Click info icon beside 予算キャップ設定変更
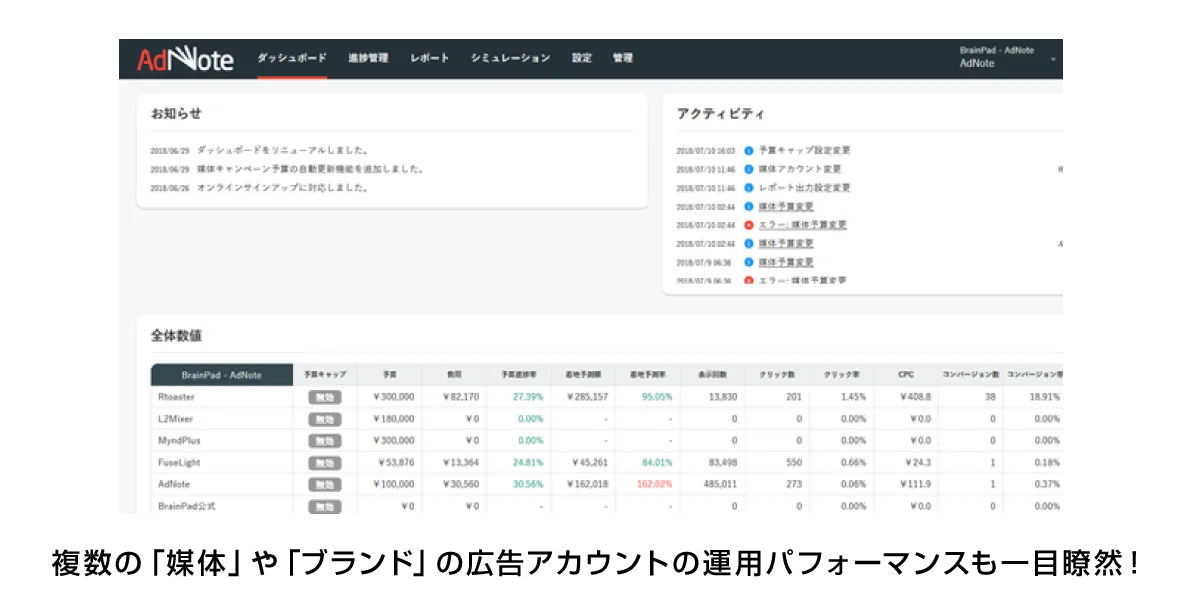 click(x=749, y=150)
